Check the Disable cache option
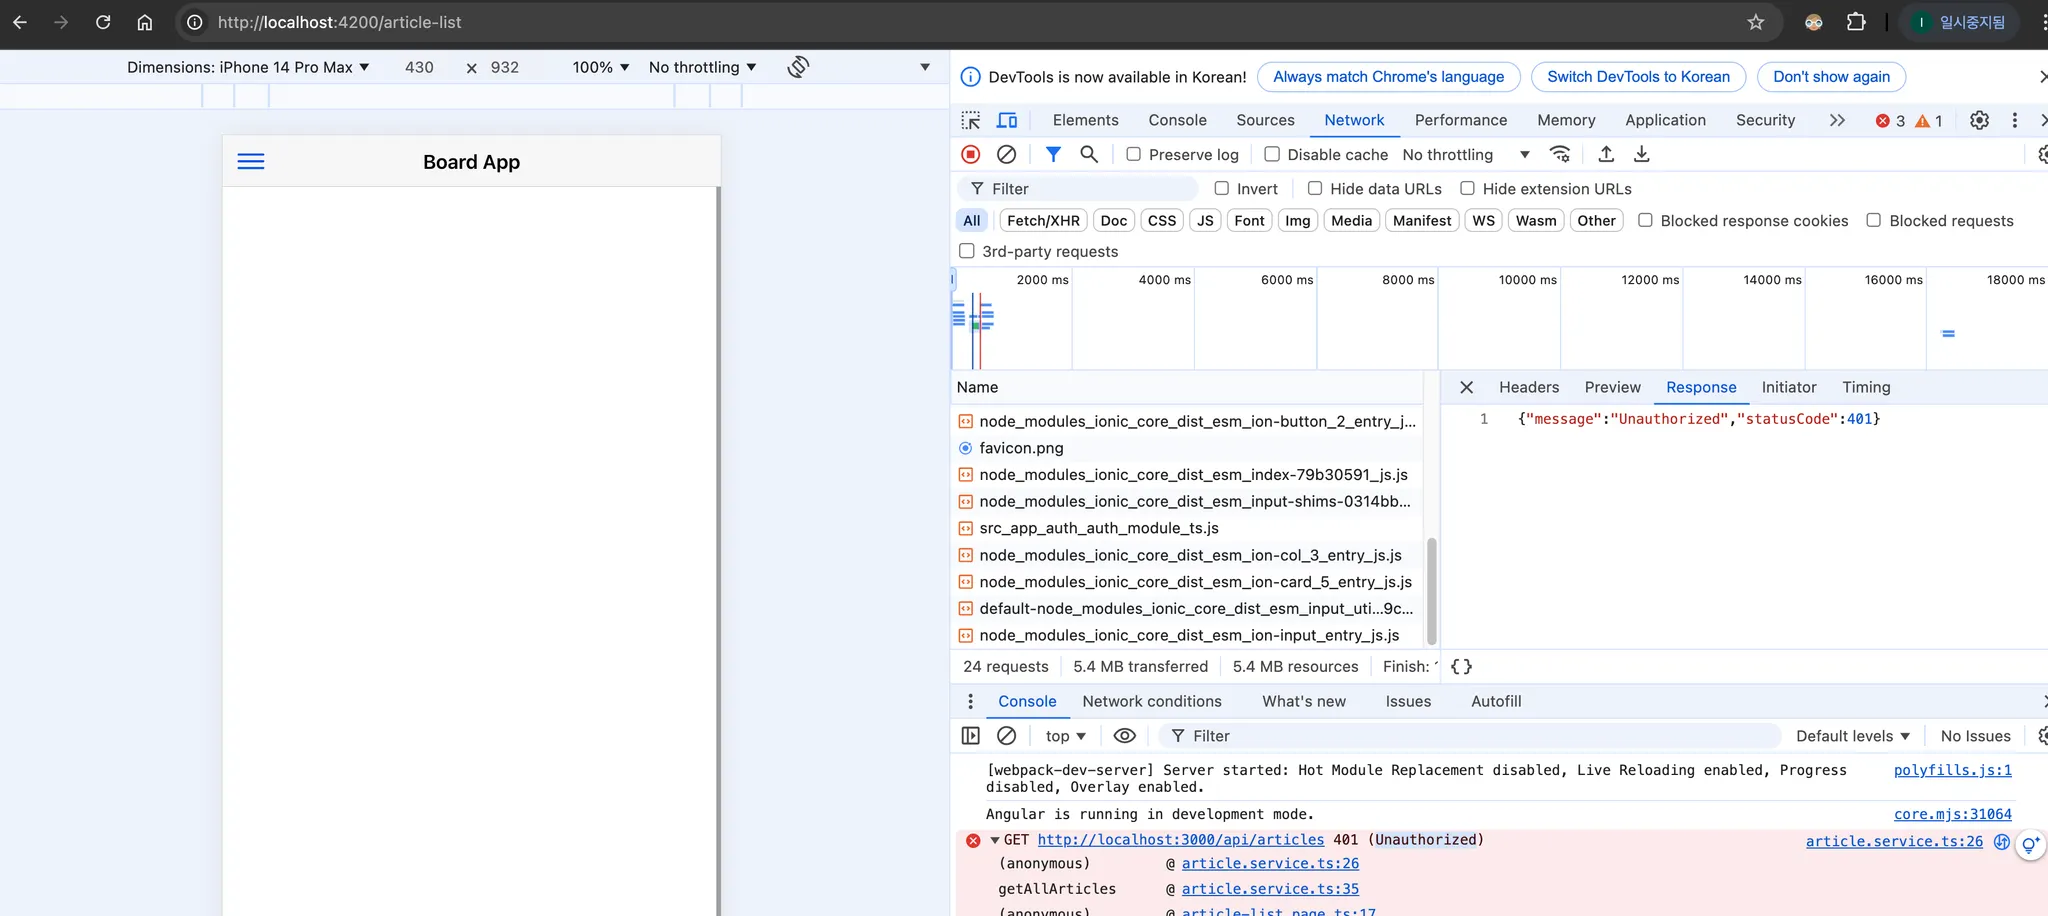 [1272, 154]
